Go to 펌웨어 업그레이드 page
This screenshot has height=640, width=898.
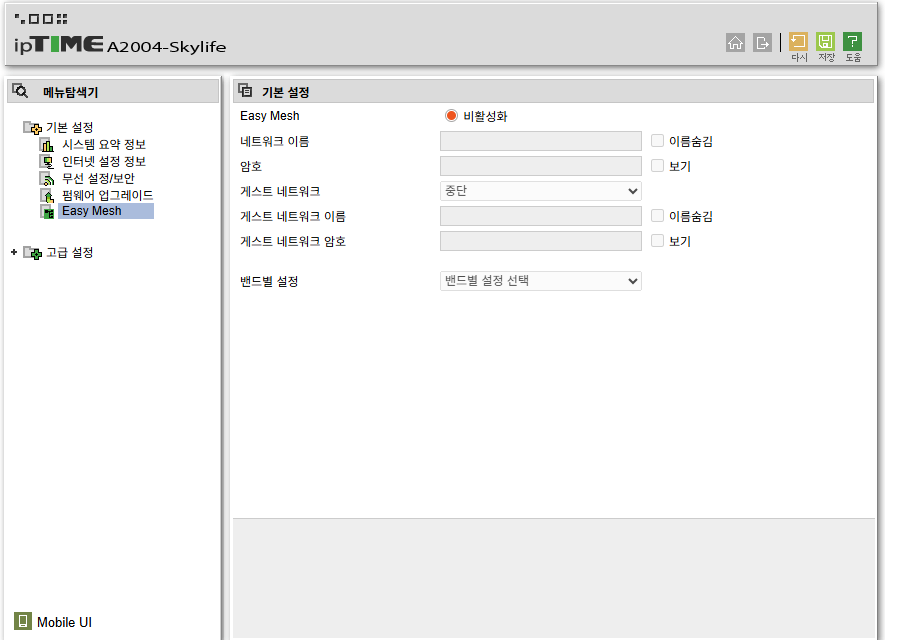108,195
